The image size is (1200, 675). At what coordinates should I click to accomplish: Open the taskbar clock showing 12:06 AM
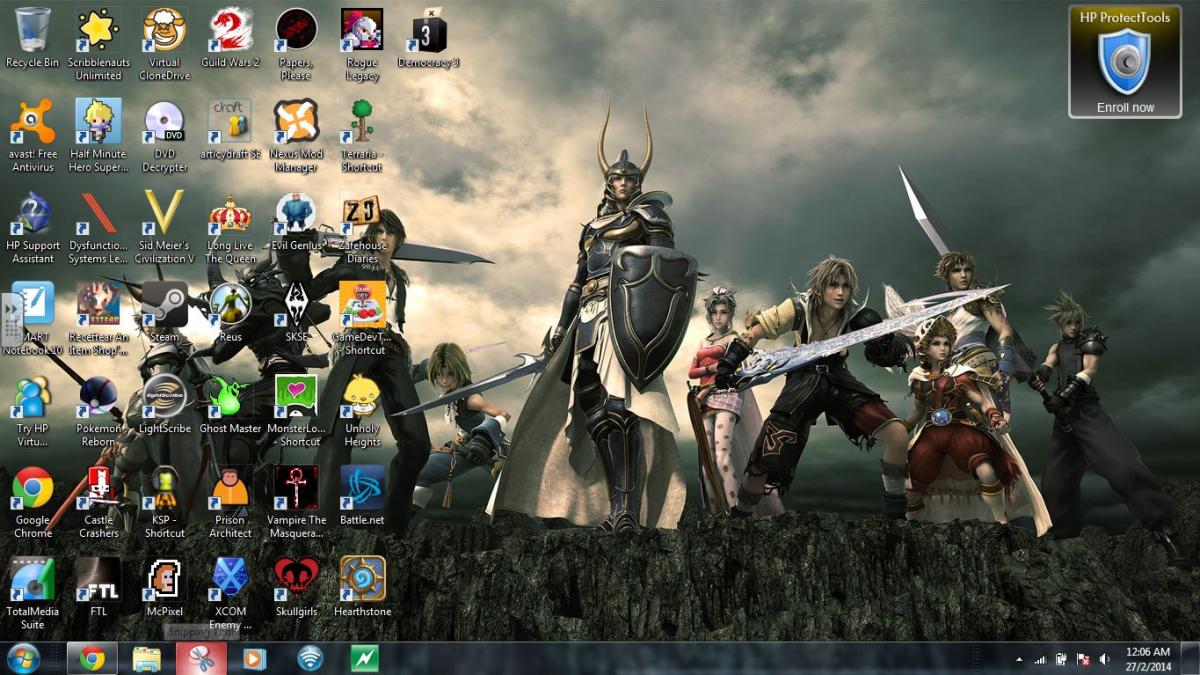click(x=1148, y=659)
